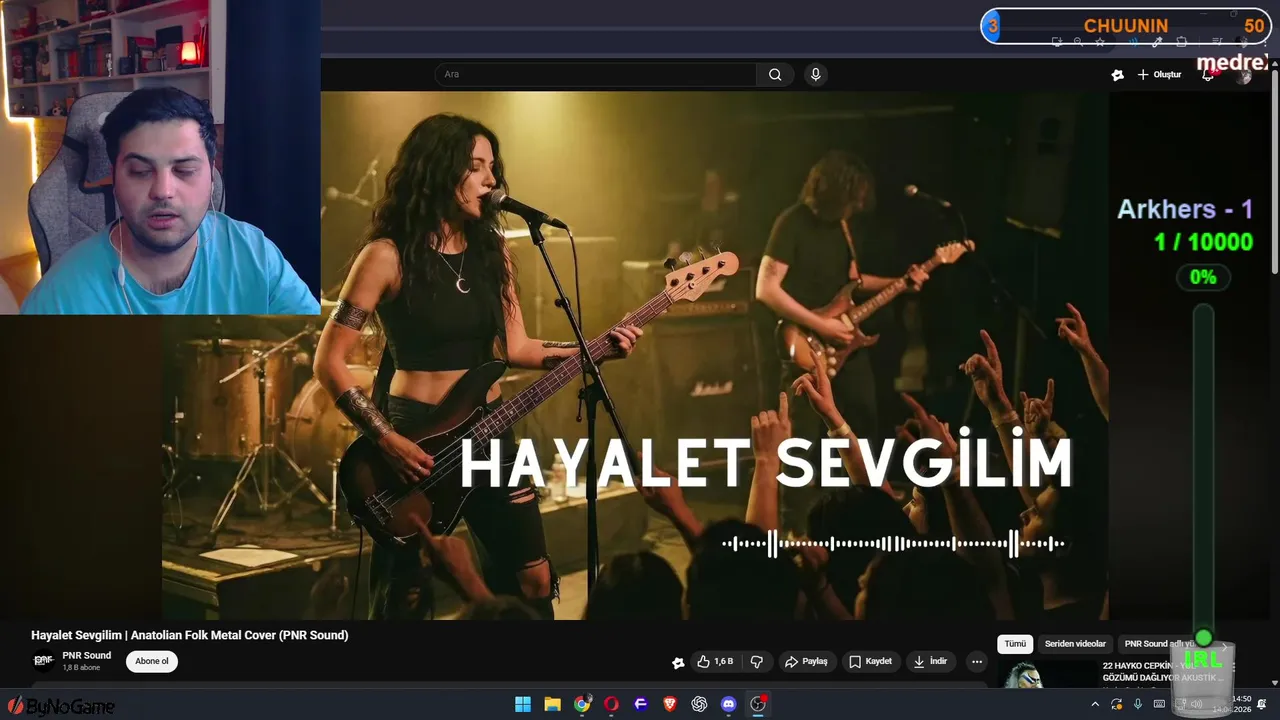Open the account avatar menu
This screenshot has height=720, width=1280.
pos(1243,75)
